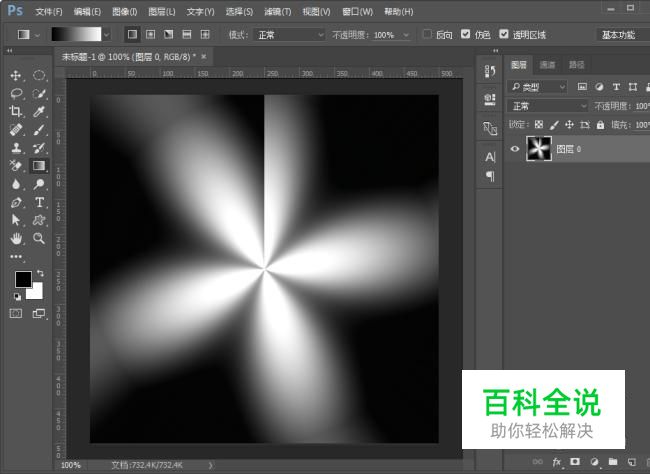Image resolution: width=650 pixels, height=474 pixels.
Task: Select the Move tool
Action: pos(16,75)
